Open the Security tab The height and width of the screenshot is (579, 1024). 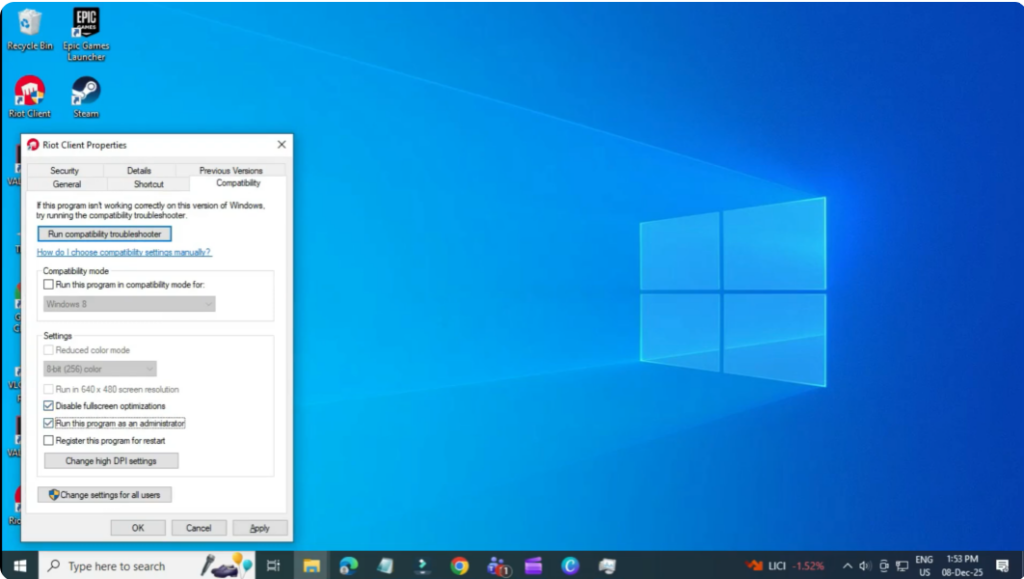click(x=64, y=171)
